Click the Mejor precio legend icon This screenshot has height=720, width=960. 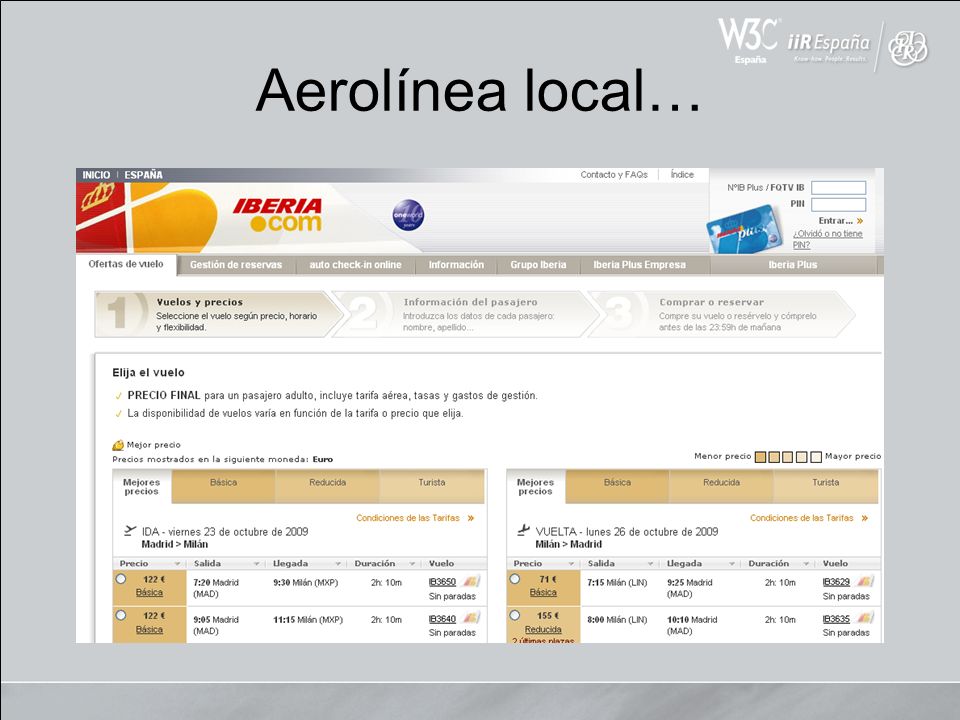tap(118, 445)
